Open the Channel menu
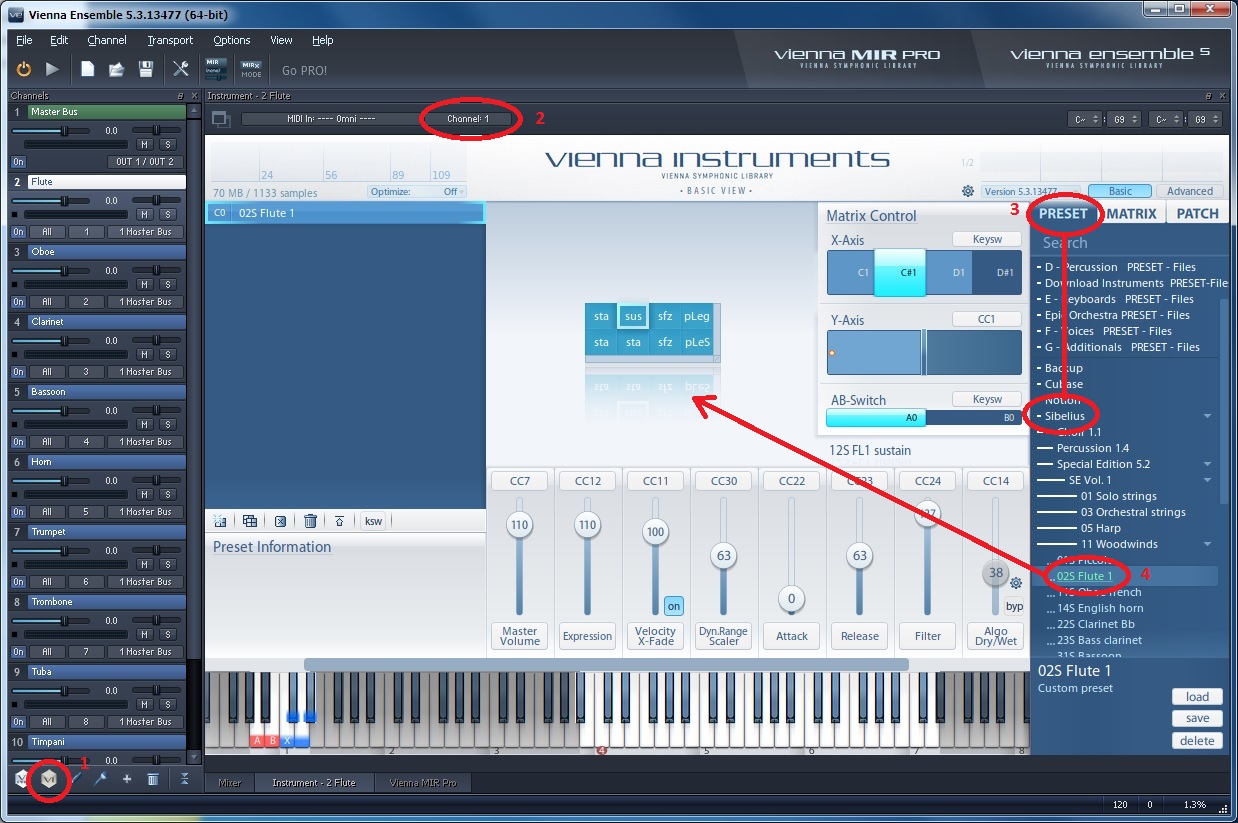This screenshot has width=1238, height=823. 107,40
